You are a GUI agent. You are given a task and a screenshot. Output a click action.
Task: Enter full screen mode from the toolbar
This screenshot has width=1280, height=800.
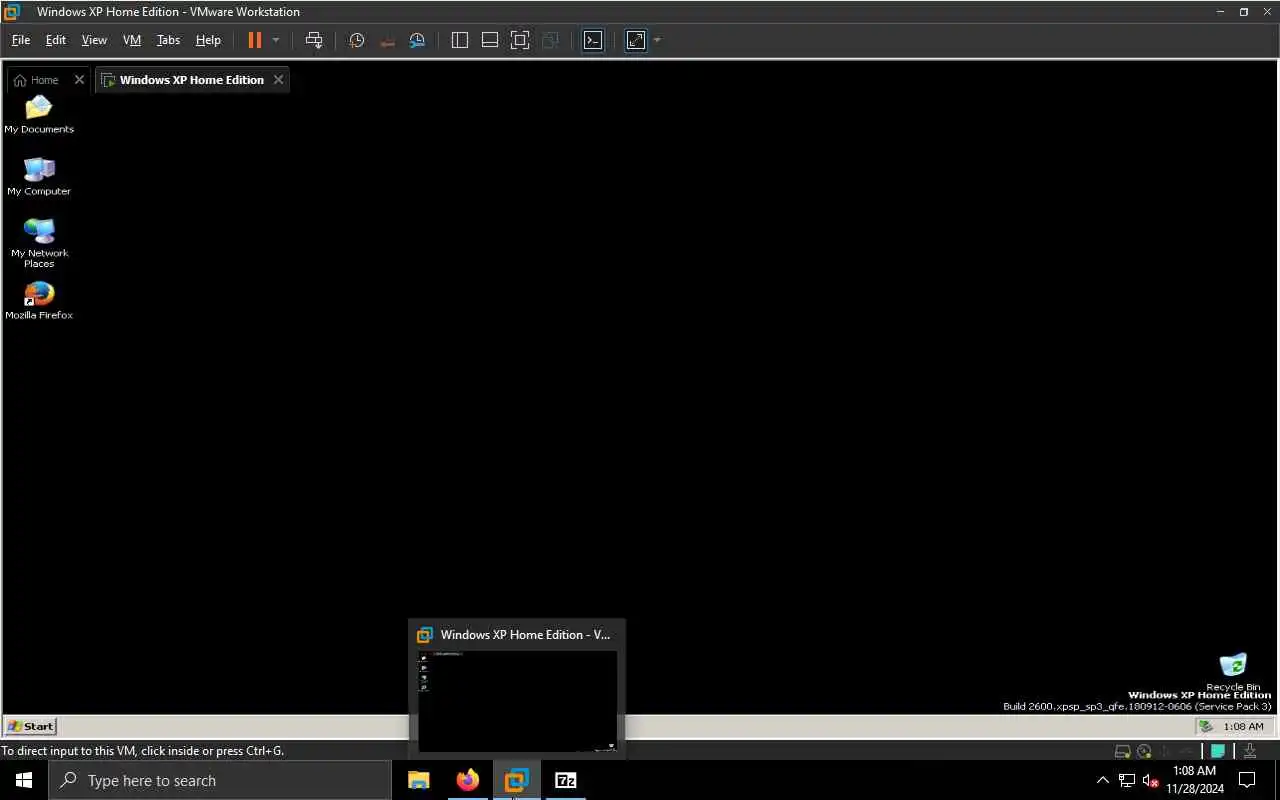coord(520,40)
